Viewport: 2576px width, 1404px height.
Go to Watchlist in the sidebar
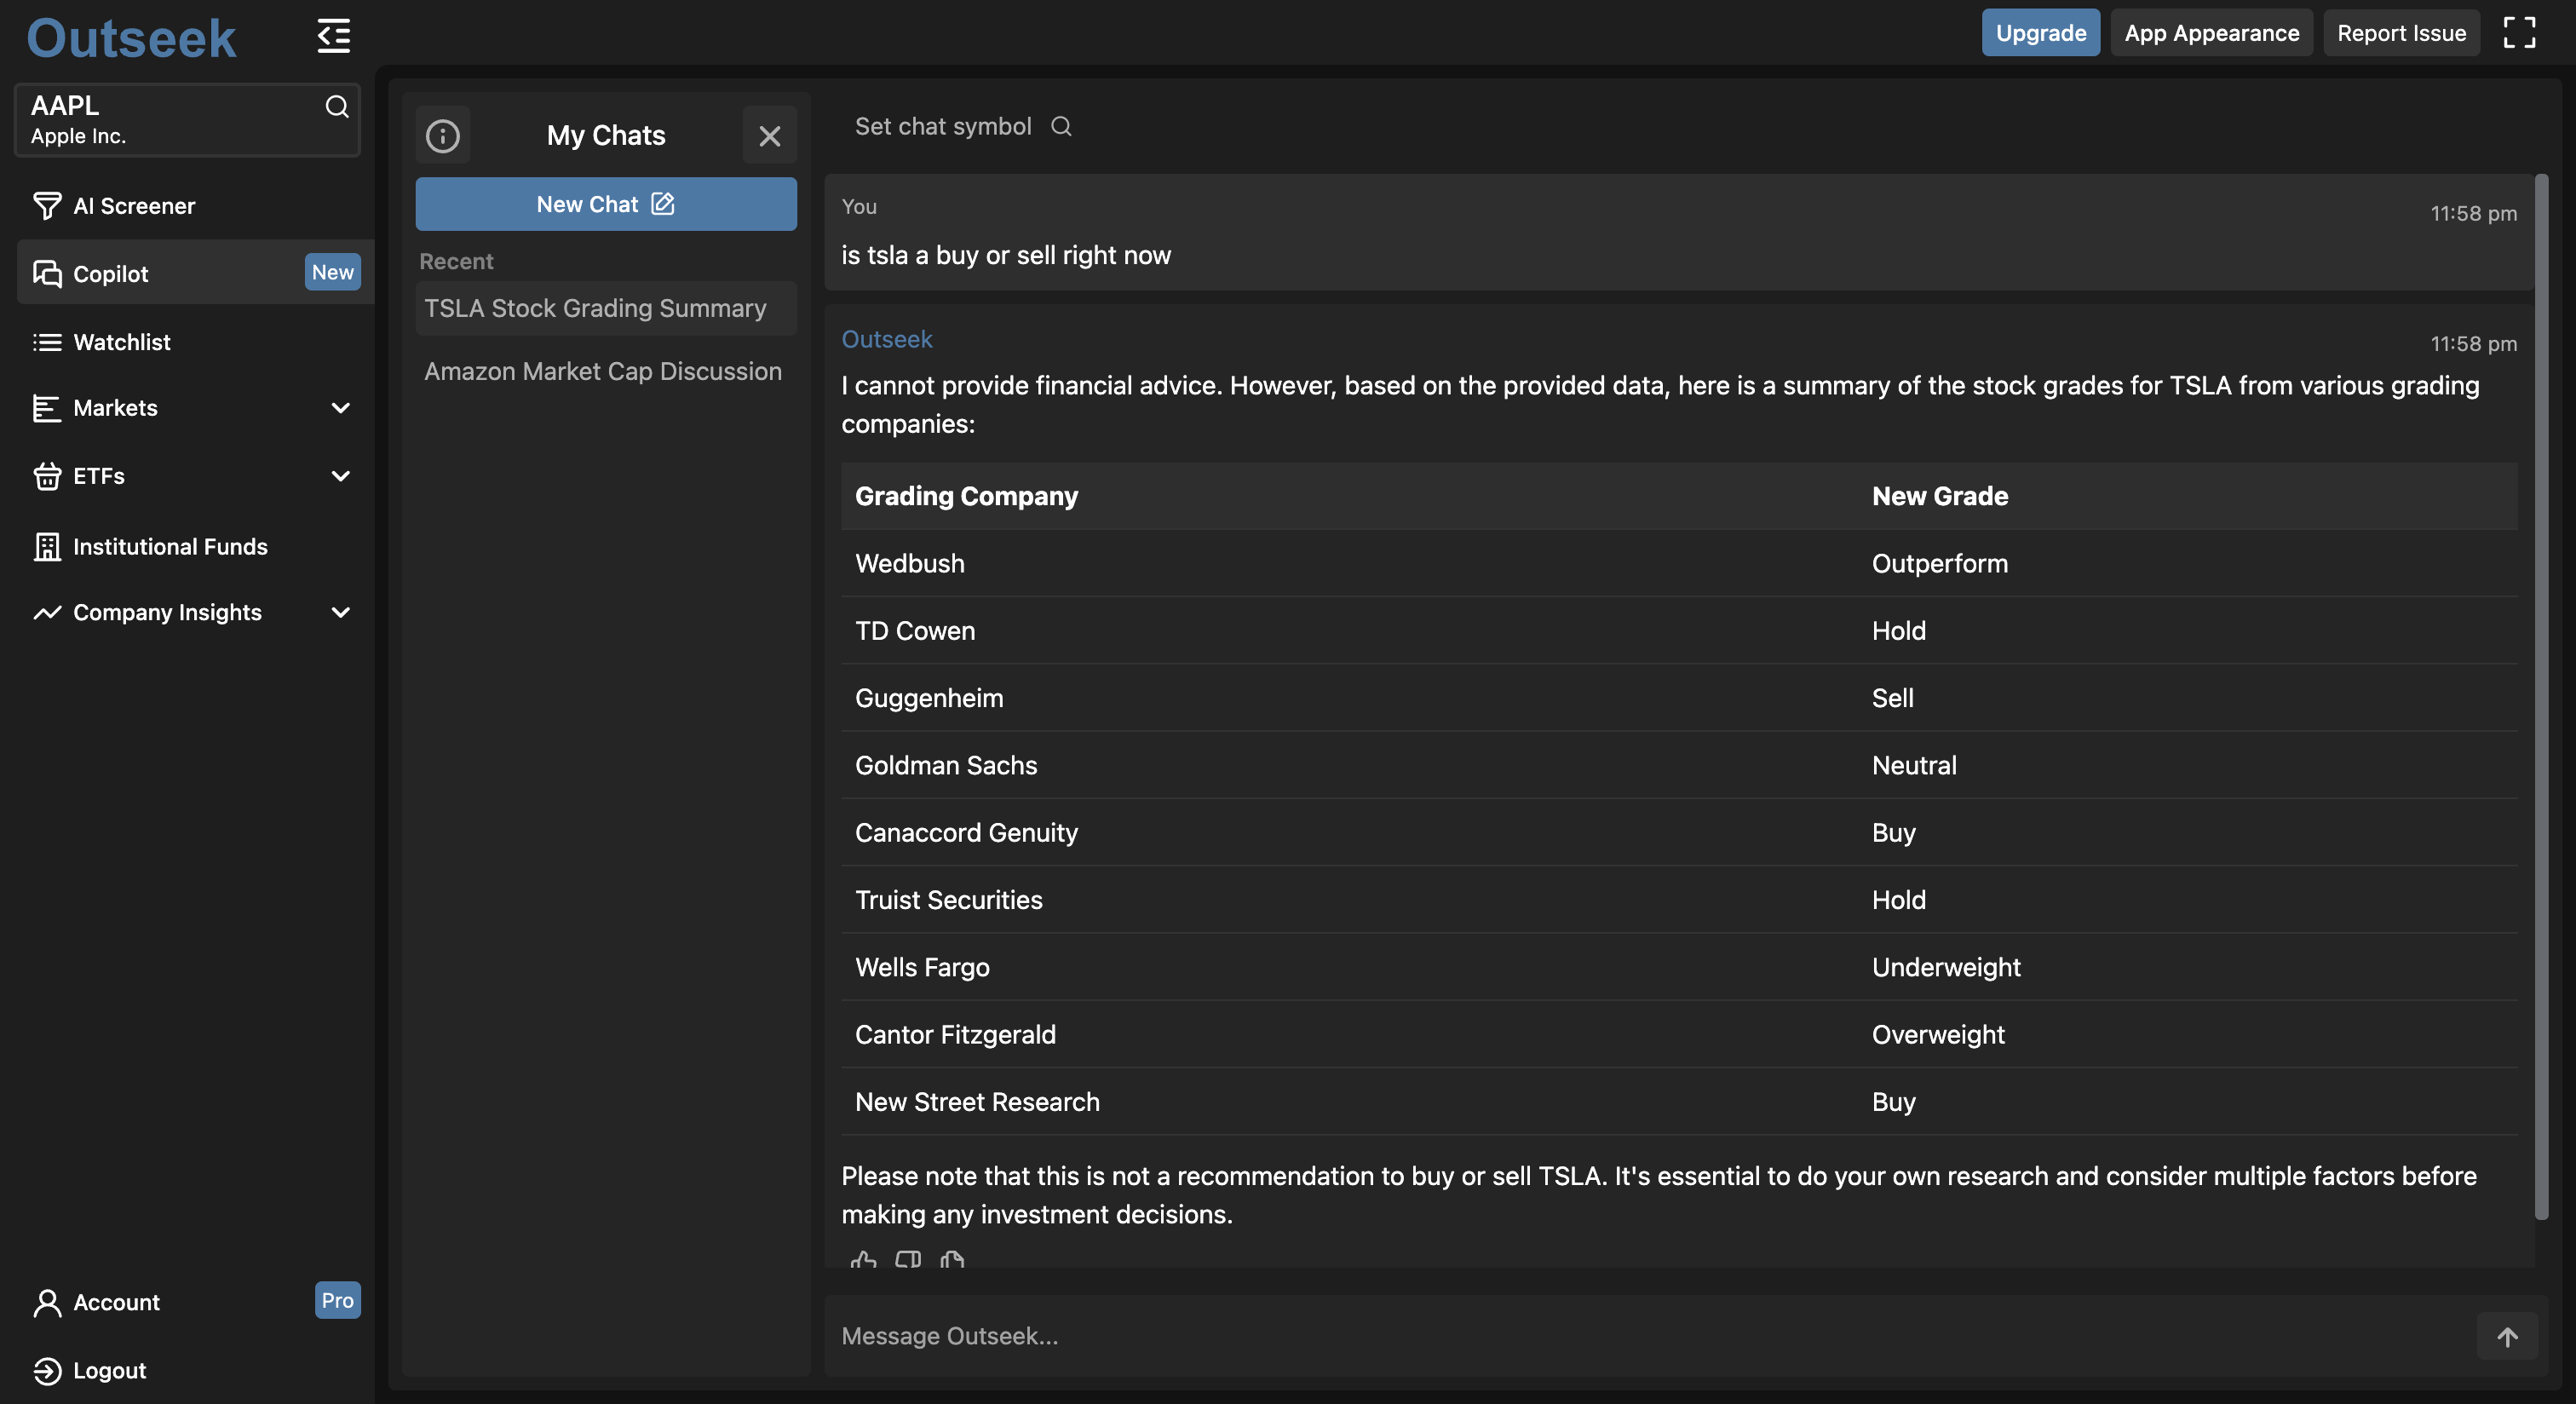click(x=121, y=342)
